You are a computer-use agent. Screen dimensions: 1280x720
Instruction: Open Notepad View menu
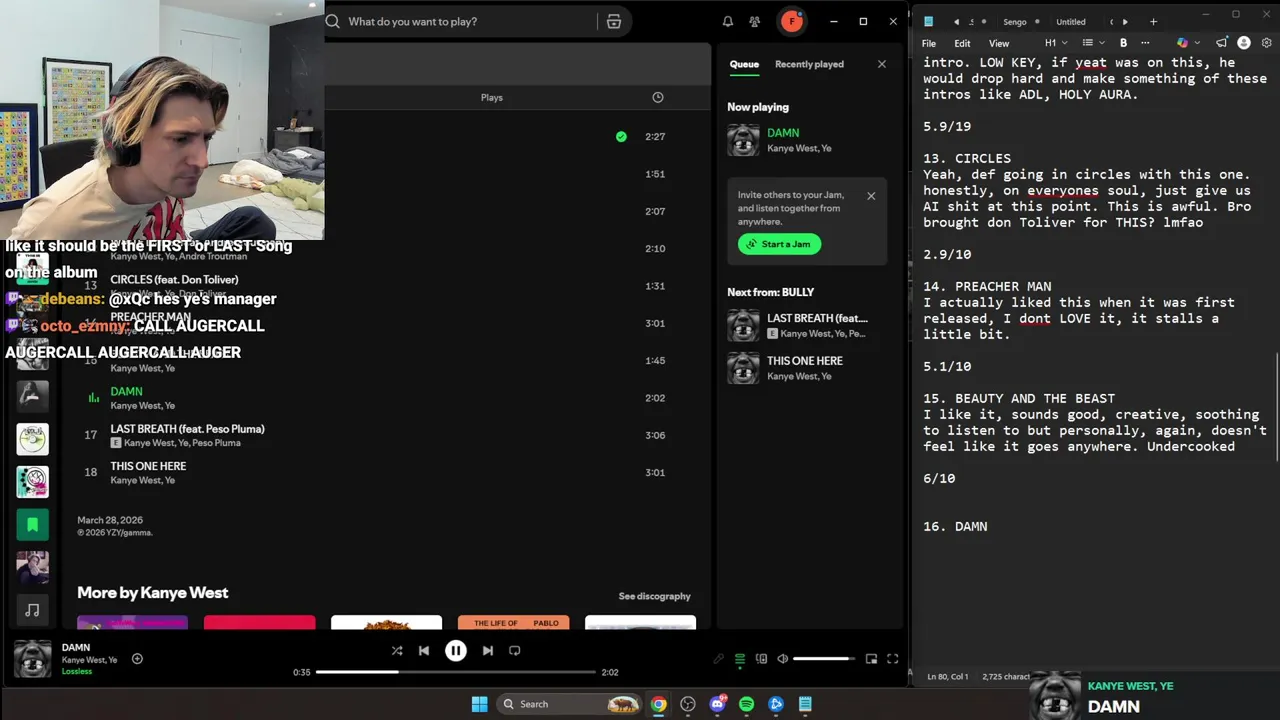[999, 43]
